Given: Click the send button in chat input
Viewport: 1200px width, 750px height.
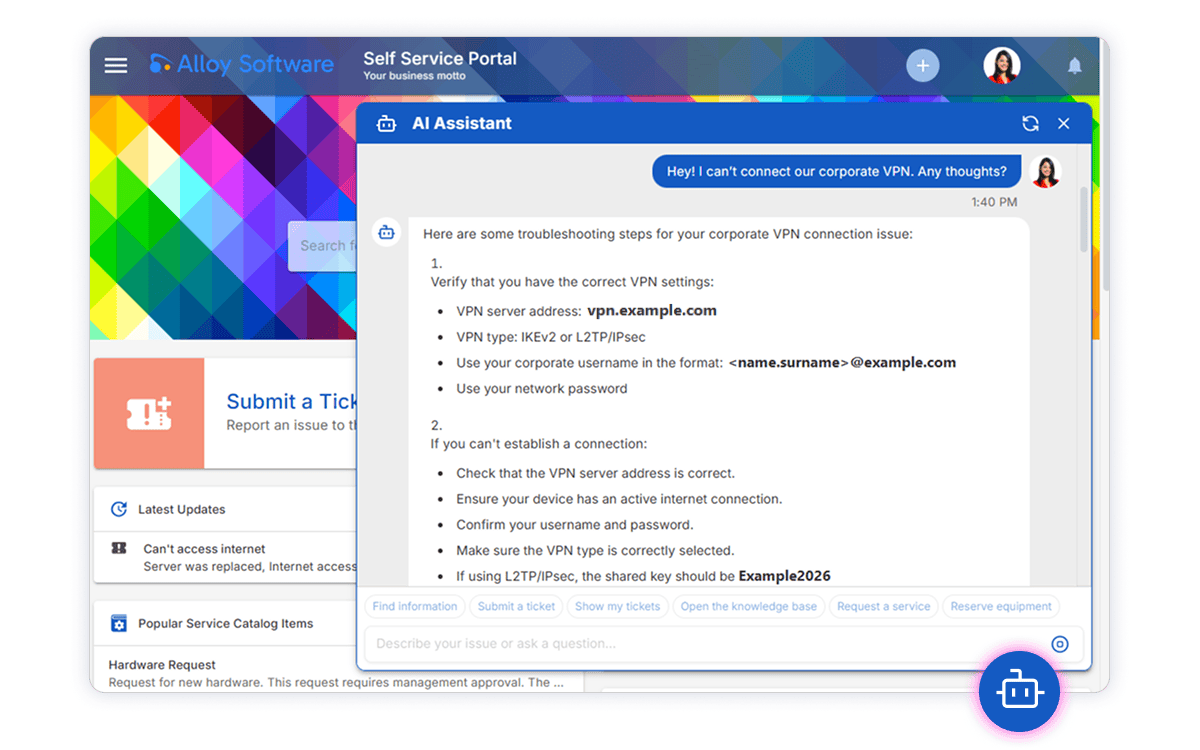Looking at the screenshot, I should tap(1060, 644).
